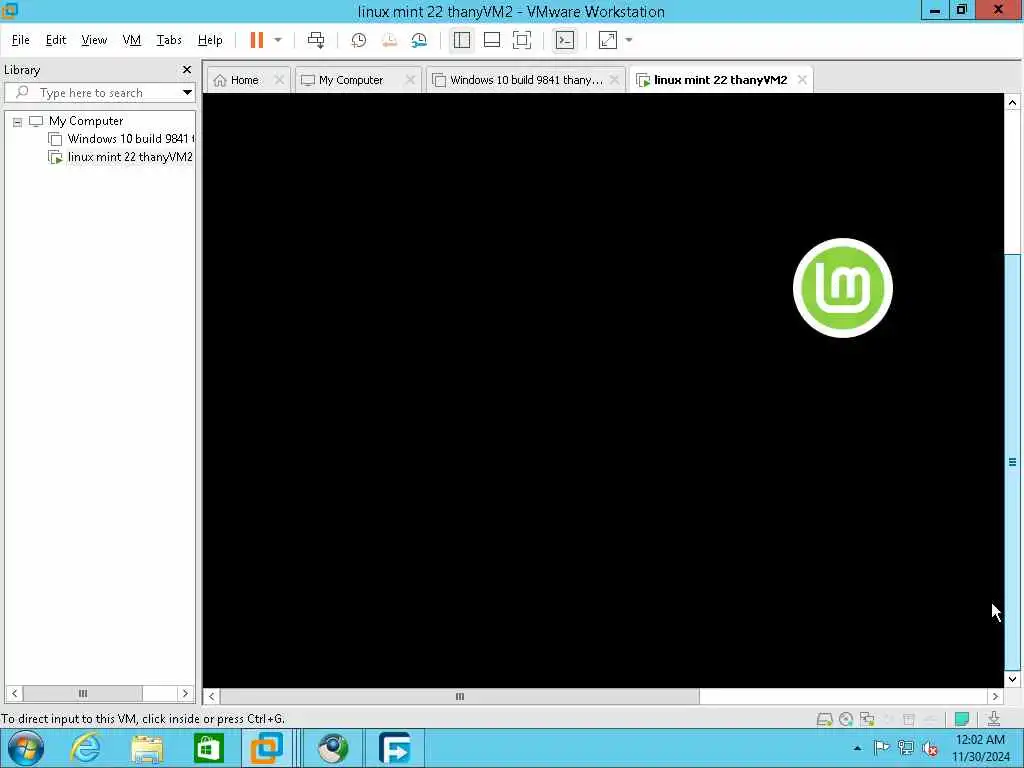
Task: Open the VM menu
Action: pos(132,40)
